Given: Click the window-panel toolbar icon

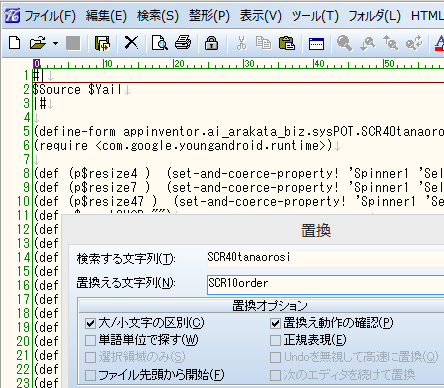Looking at the screenshot, I should tap(316, 44).
